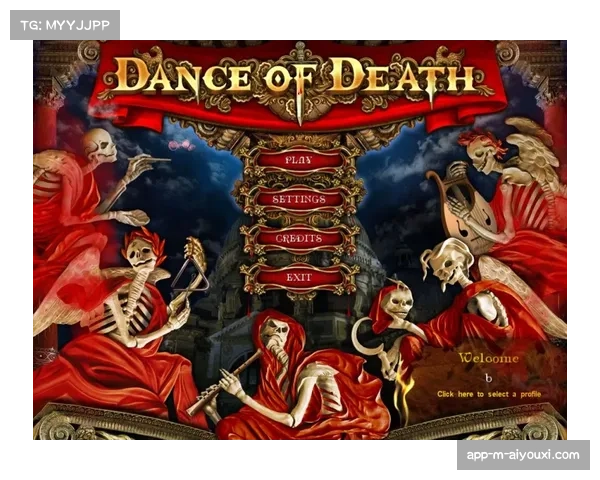Open the SETTINGS menu
The width and height of the screenshot is (600, 480).
(x=299, y=199)
